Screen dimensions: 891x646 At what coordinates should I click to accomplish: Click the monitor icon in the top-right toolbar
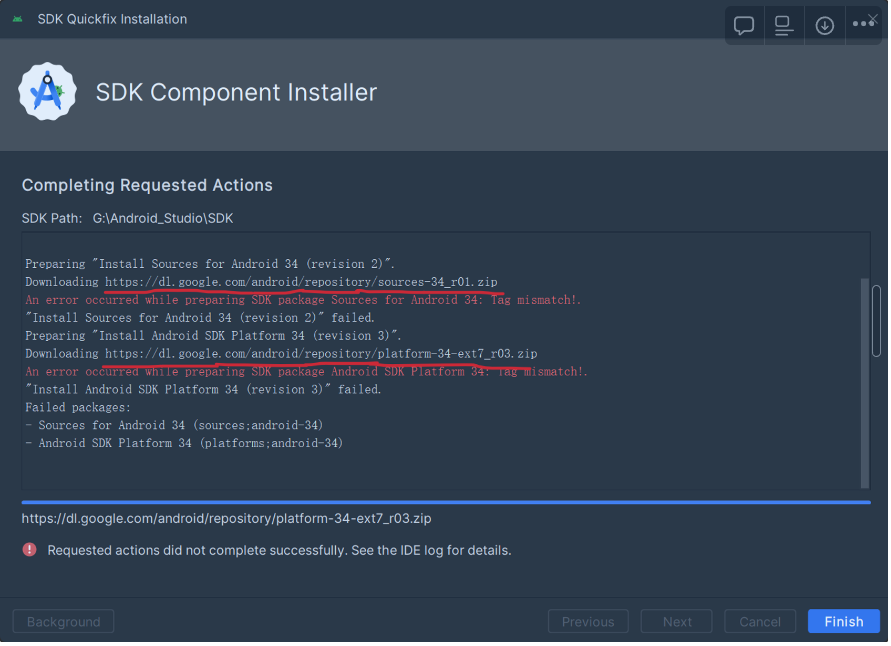[784, 26]
